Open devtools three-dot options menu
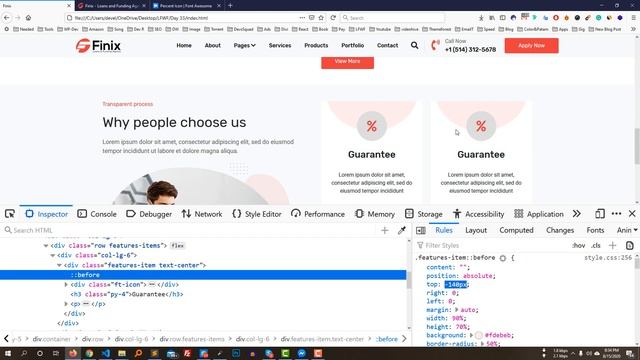 pyautogui.click(x=616, y=214)
